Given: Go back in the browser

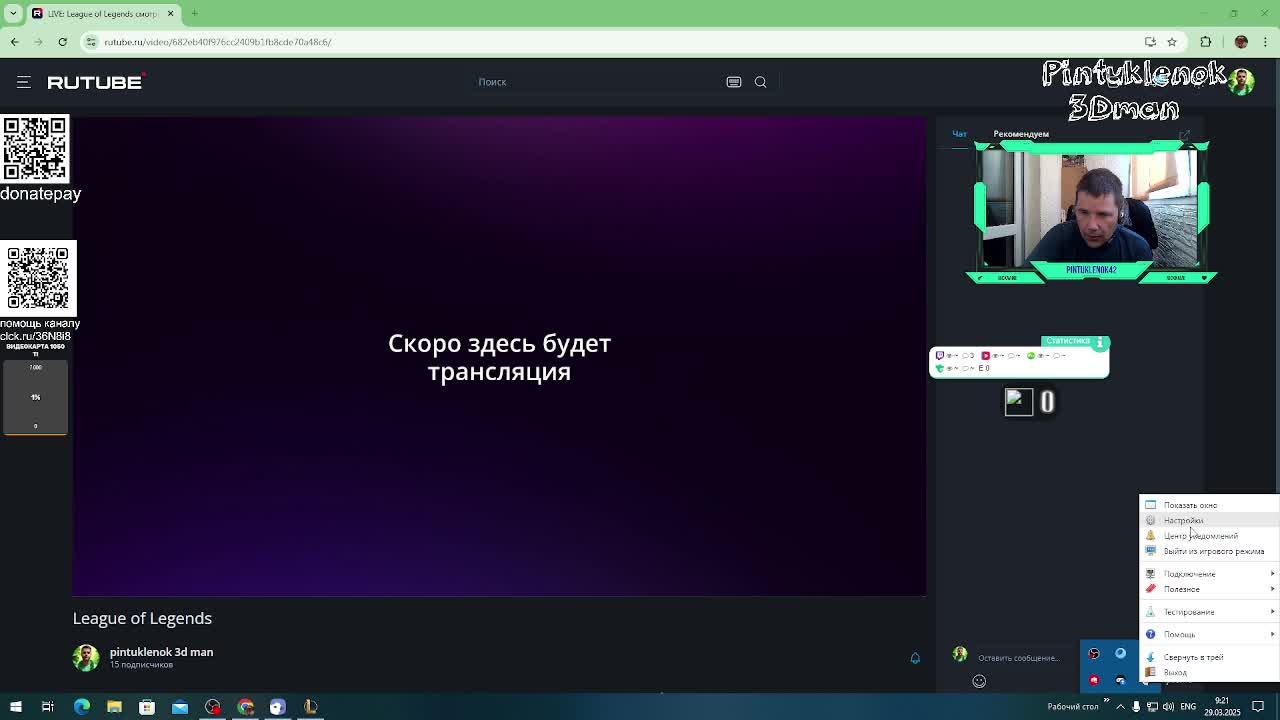Looking at the screenshot, I should (15, 42).
